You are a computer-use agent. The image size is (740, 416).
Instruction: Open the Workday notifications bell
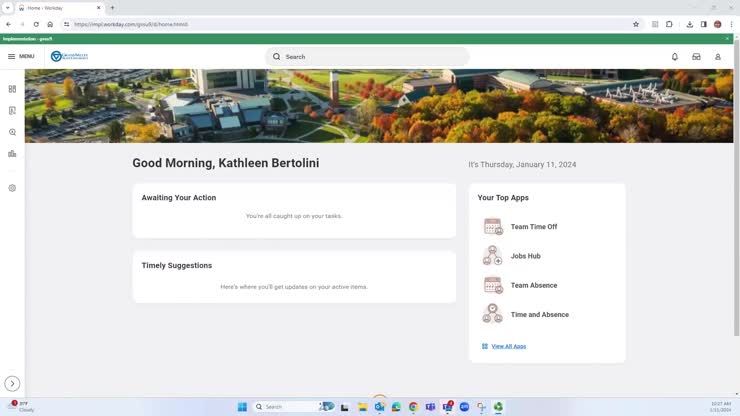coord(675,57)
